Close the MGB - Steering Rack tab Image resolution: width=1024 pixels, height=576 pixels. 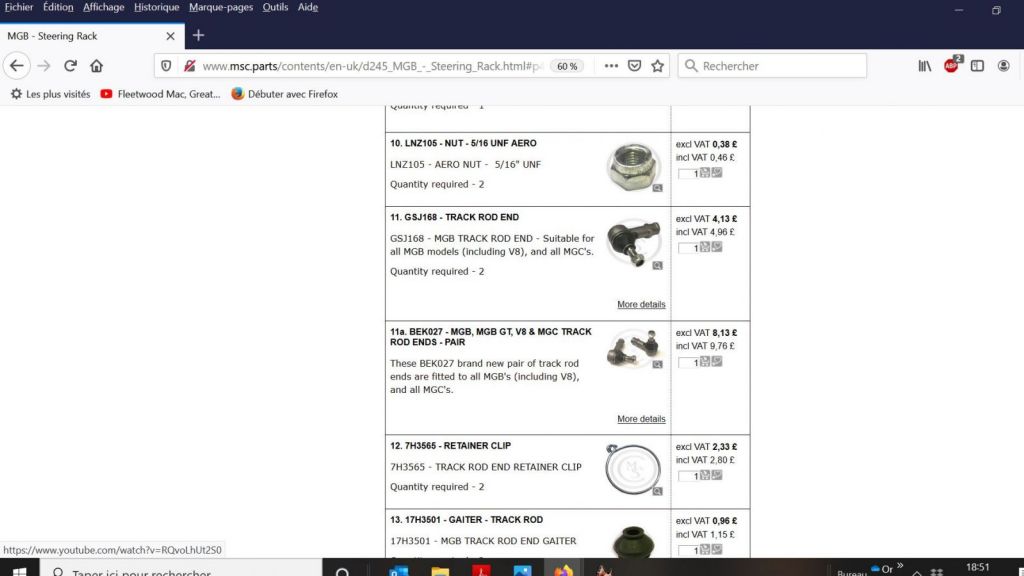pyautogui.click(x=170, y=36)
